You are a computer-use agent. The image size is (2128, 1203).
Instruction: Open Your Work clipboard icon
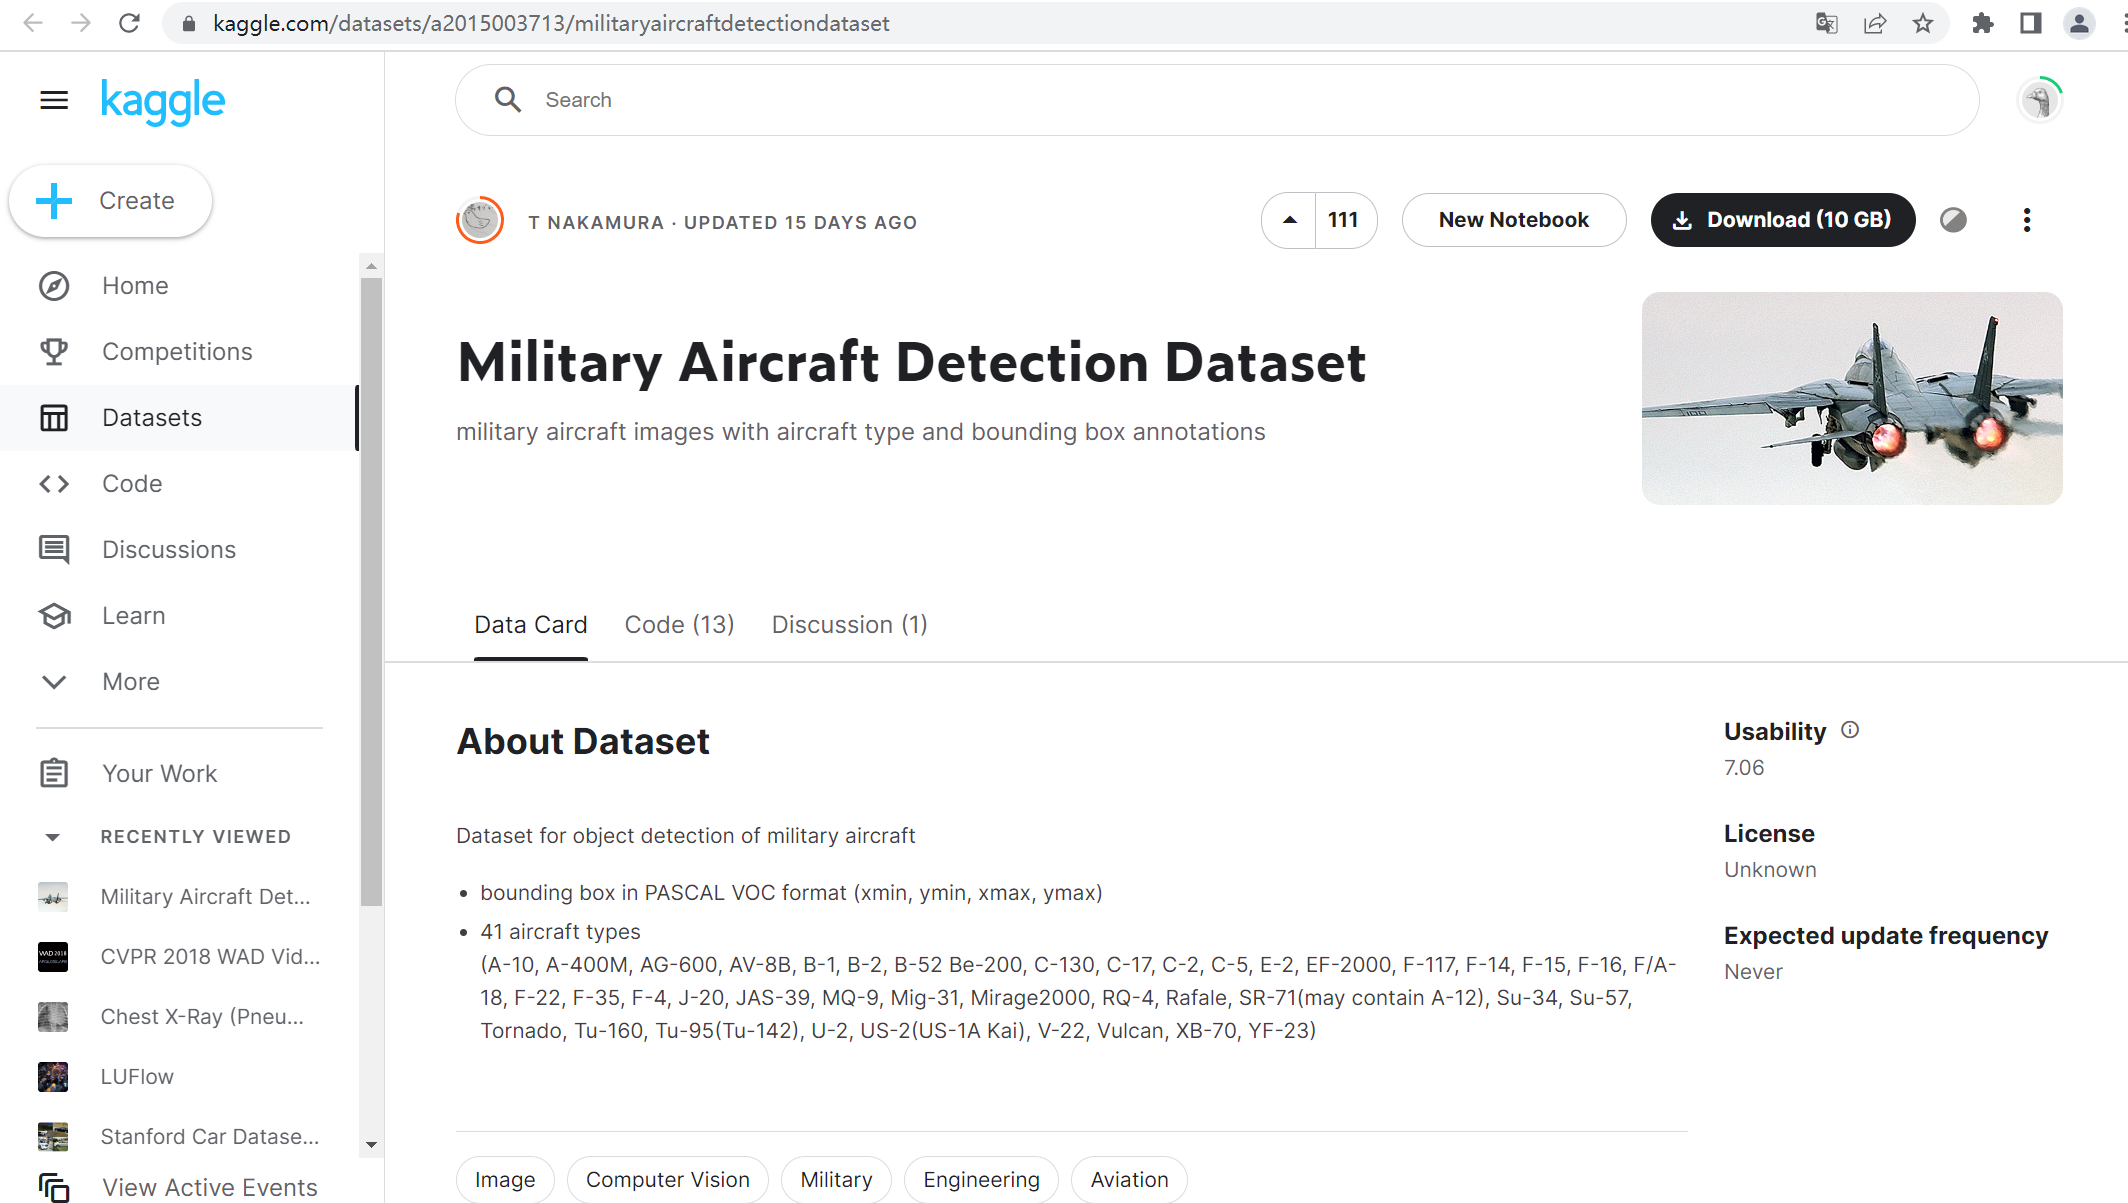point(53,772)
